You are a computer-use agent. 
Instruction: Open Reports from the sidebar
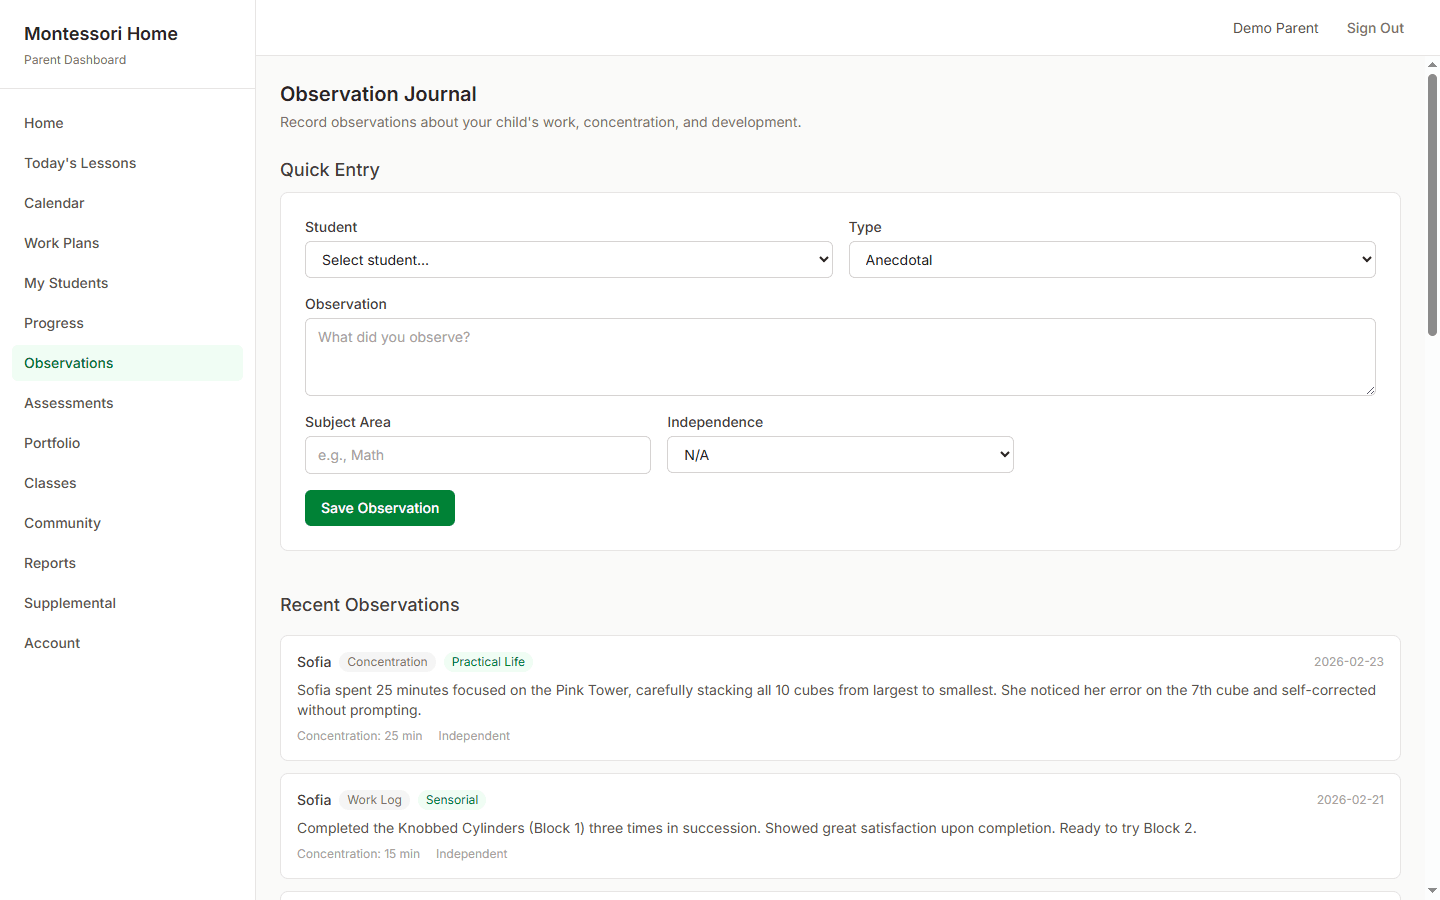[49, 562]
